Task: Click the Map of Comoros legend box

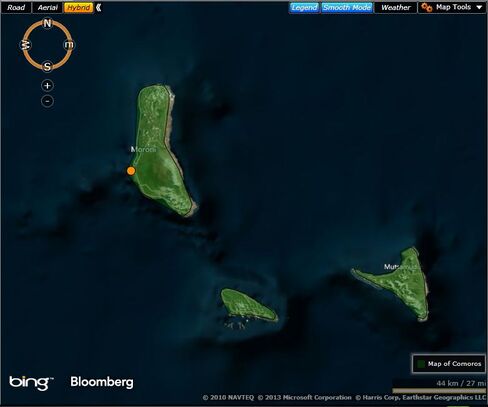Action: coord(449,364)
